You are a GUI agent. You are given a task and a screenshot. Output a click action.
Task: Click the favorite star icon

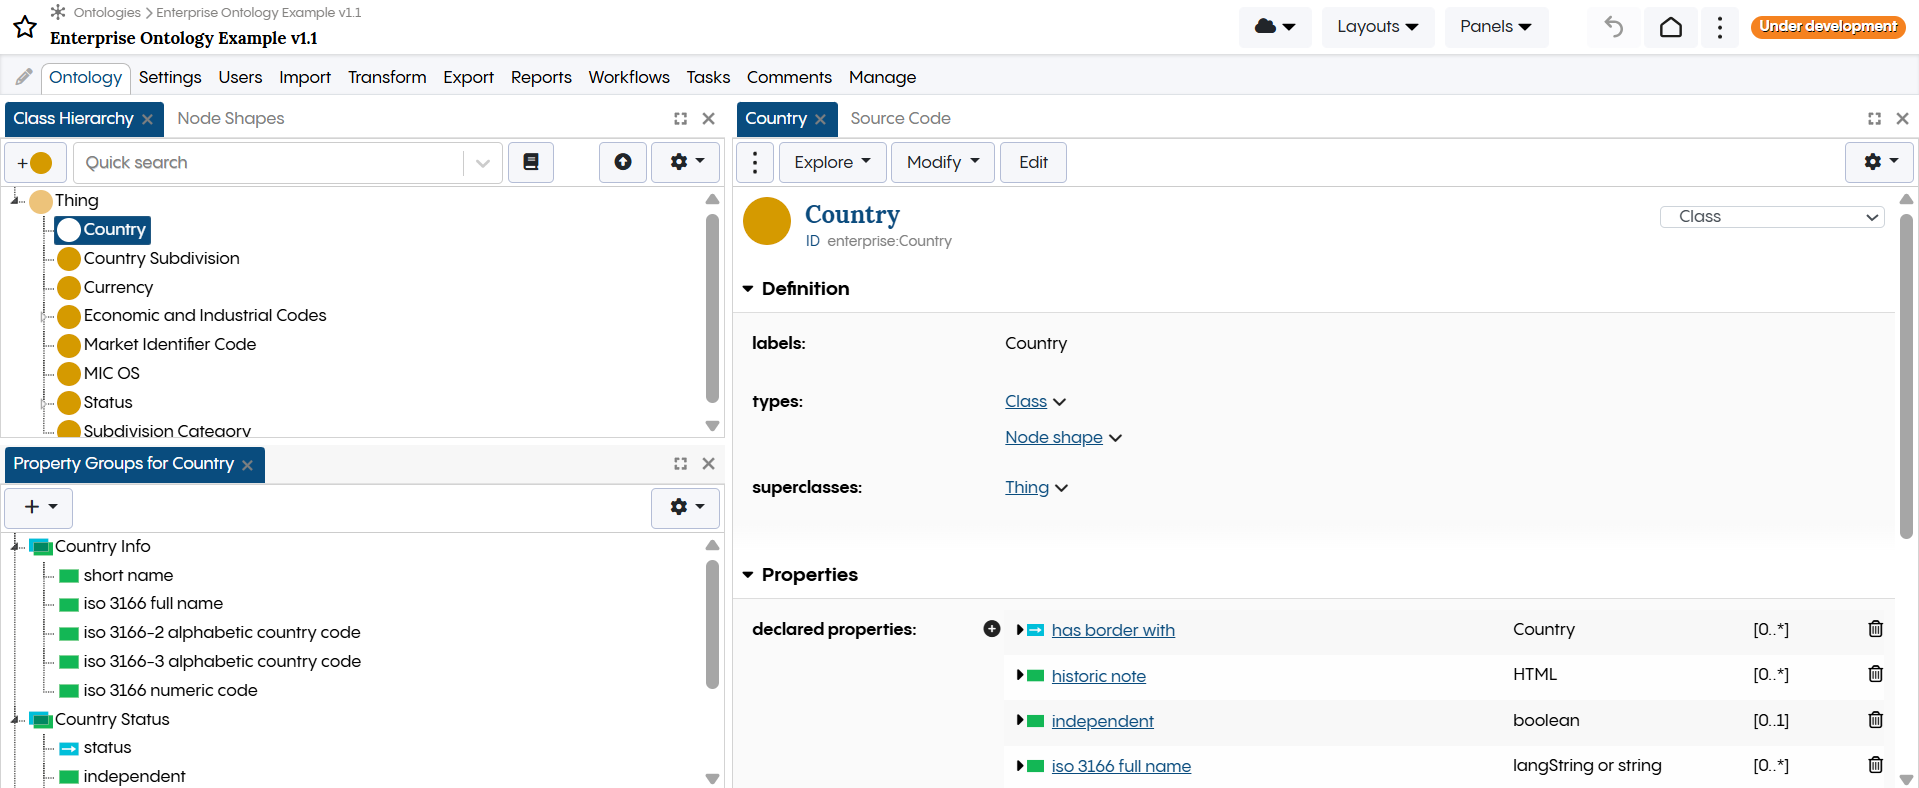pos(25,27)
